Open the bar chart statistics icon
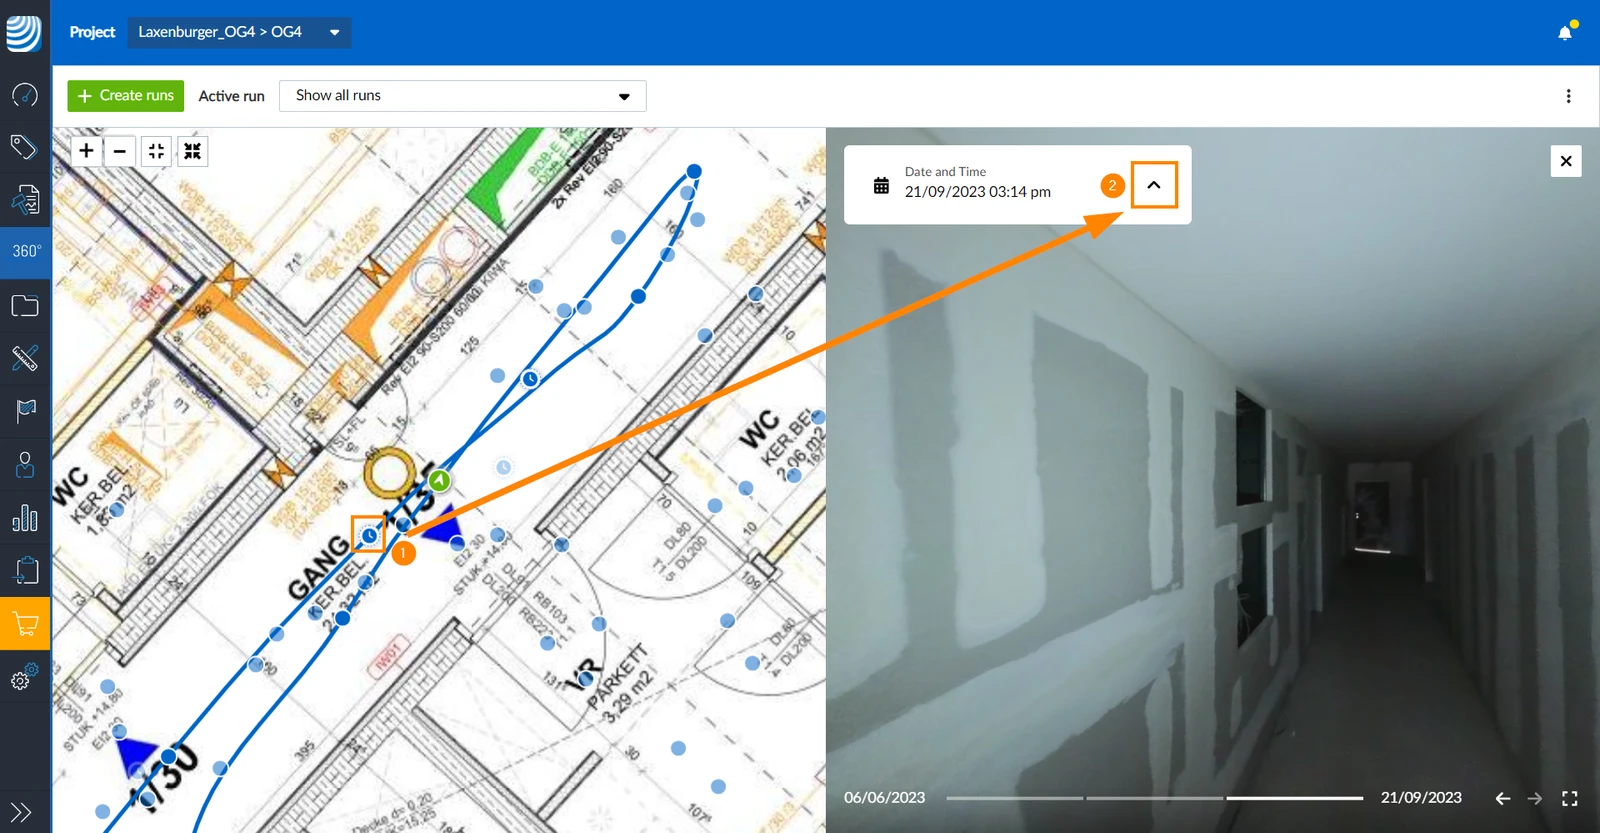 25,517
